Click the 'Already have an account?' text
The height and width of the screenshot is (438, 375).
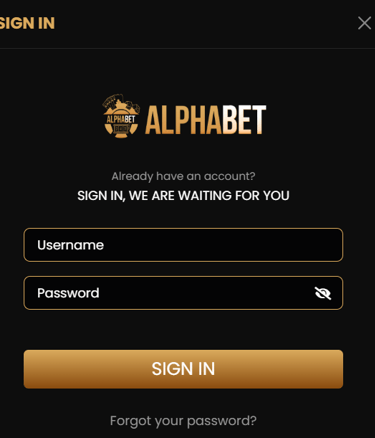click(x=183, y=176)
